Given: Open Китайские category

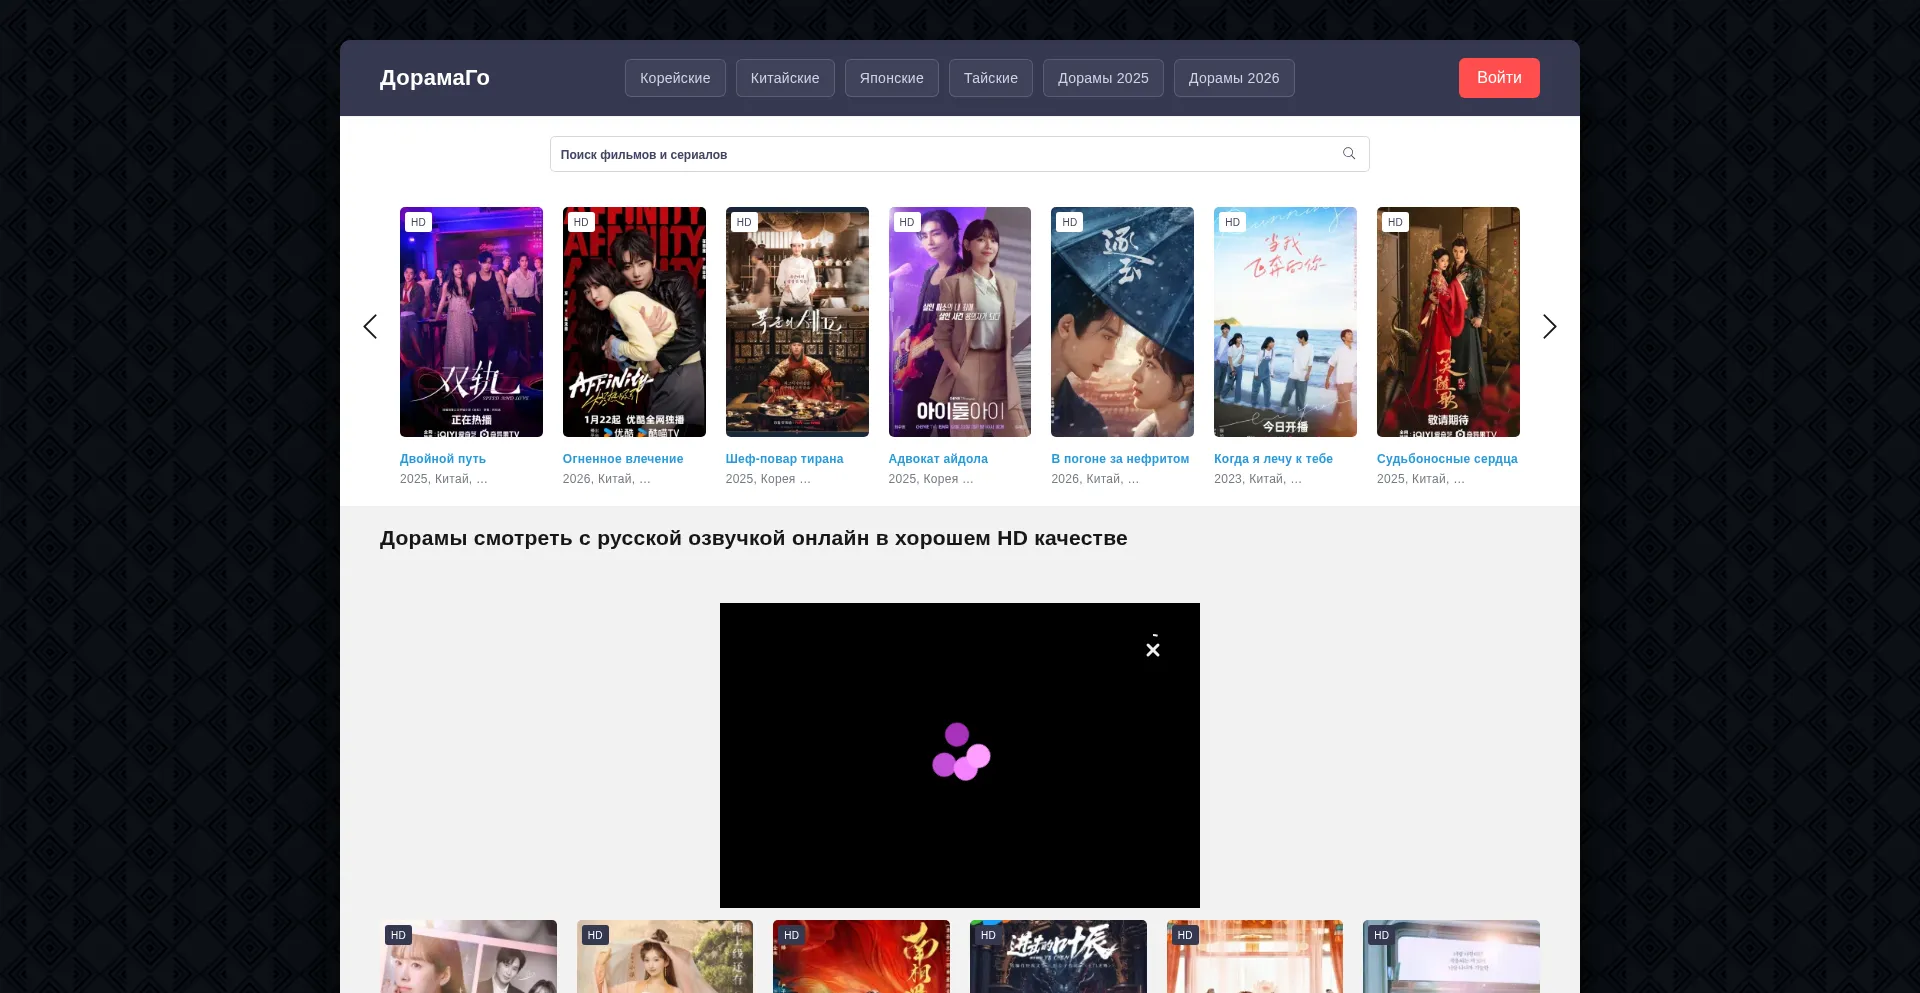Looking at the screenshot, I should pos(785,78).
